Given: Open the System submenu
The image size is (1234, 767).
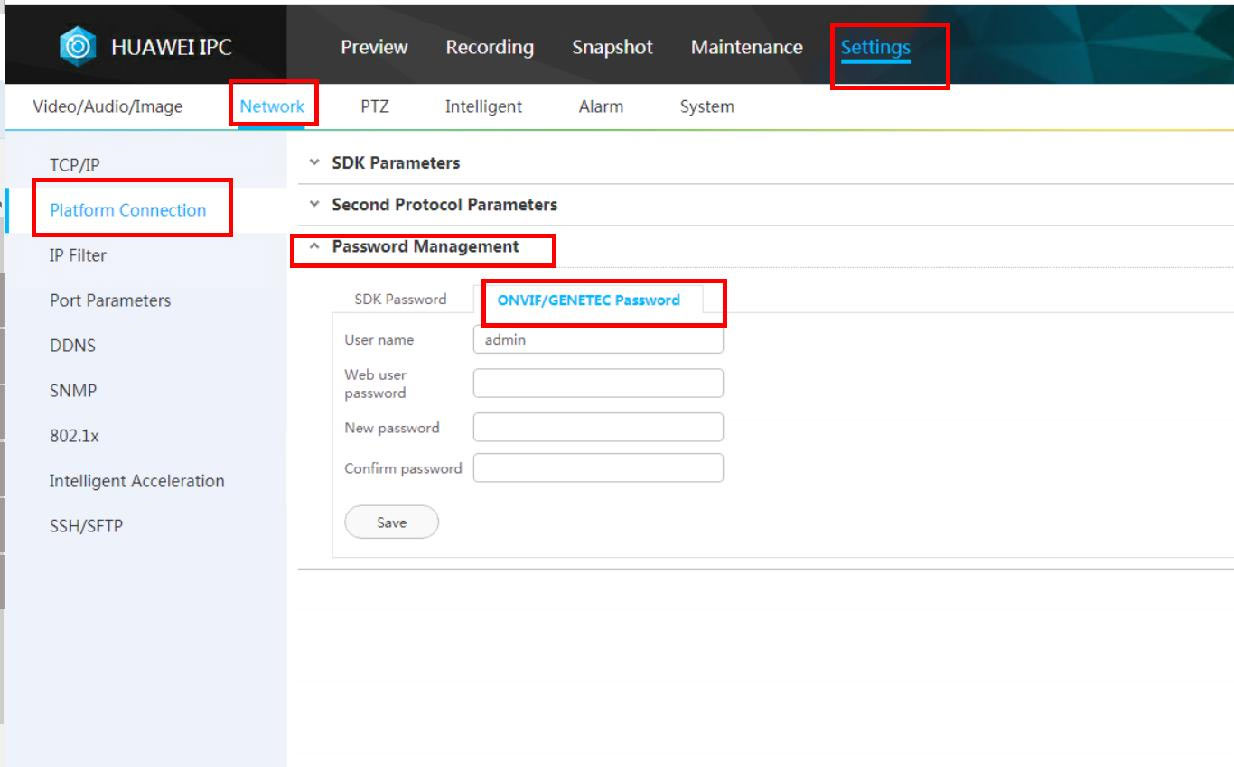Looking at the screenshot, I should 707,106.
